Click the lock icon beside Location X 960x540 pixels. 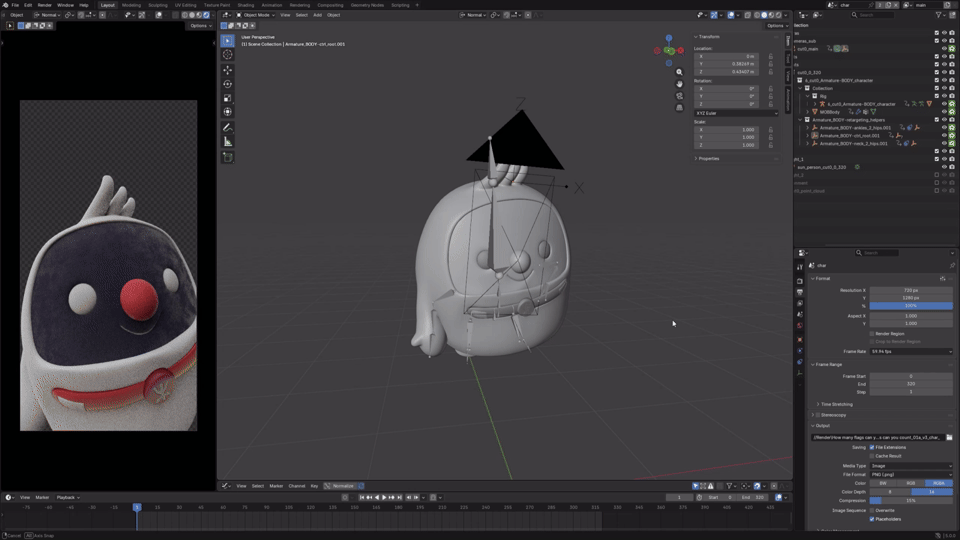[770, 56]
